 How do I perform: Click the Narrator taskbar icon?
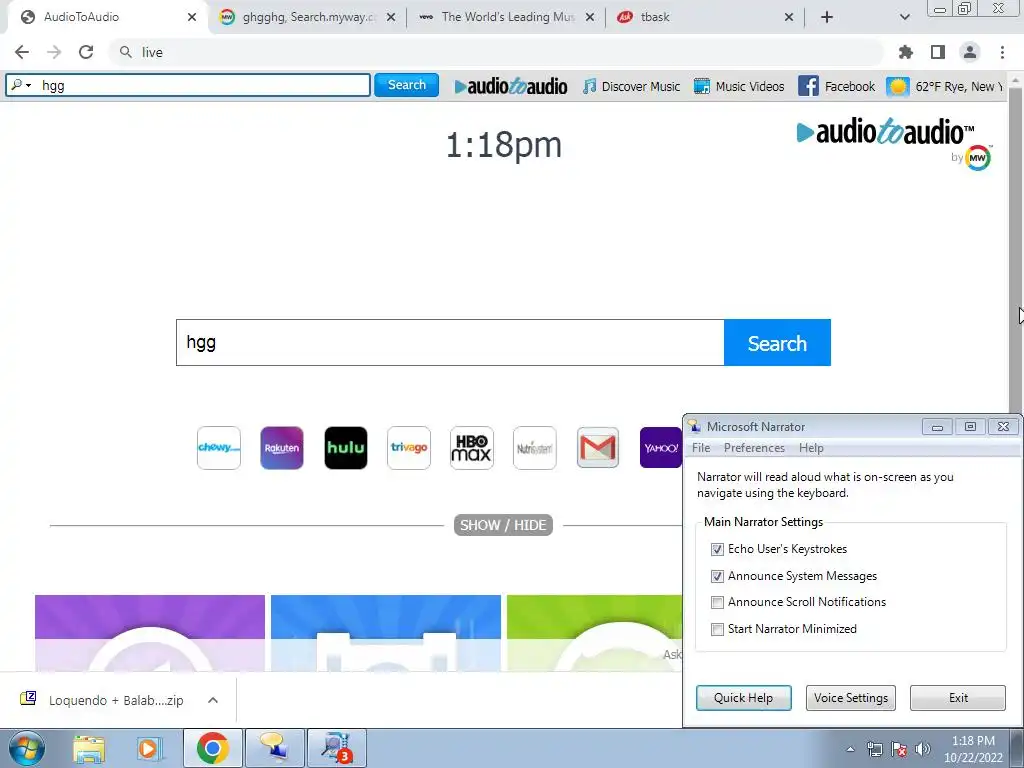(275, 748)
